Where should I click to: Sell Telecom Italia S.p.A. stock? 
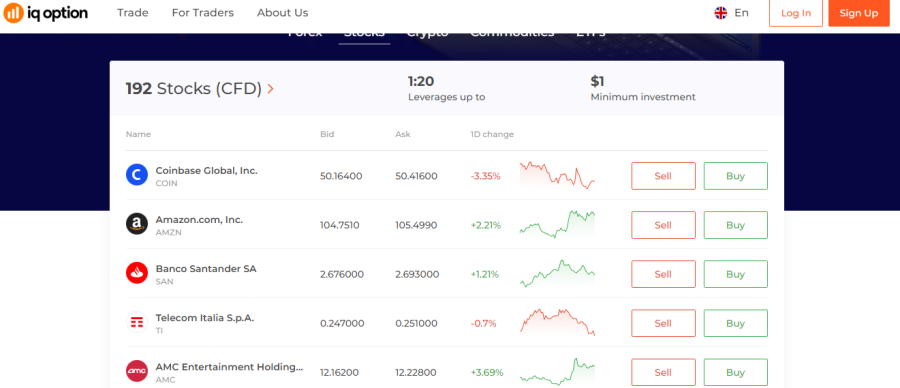[x=663, y=323]
